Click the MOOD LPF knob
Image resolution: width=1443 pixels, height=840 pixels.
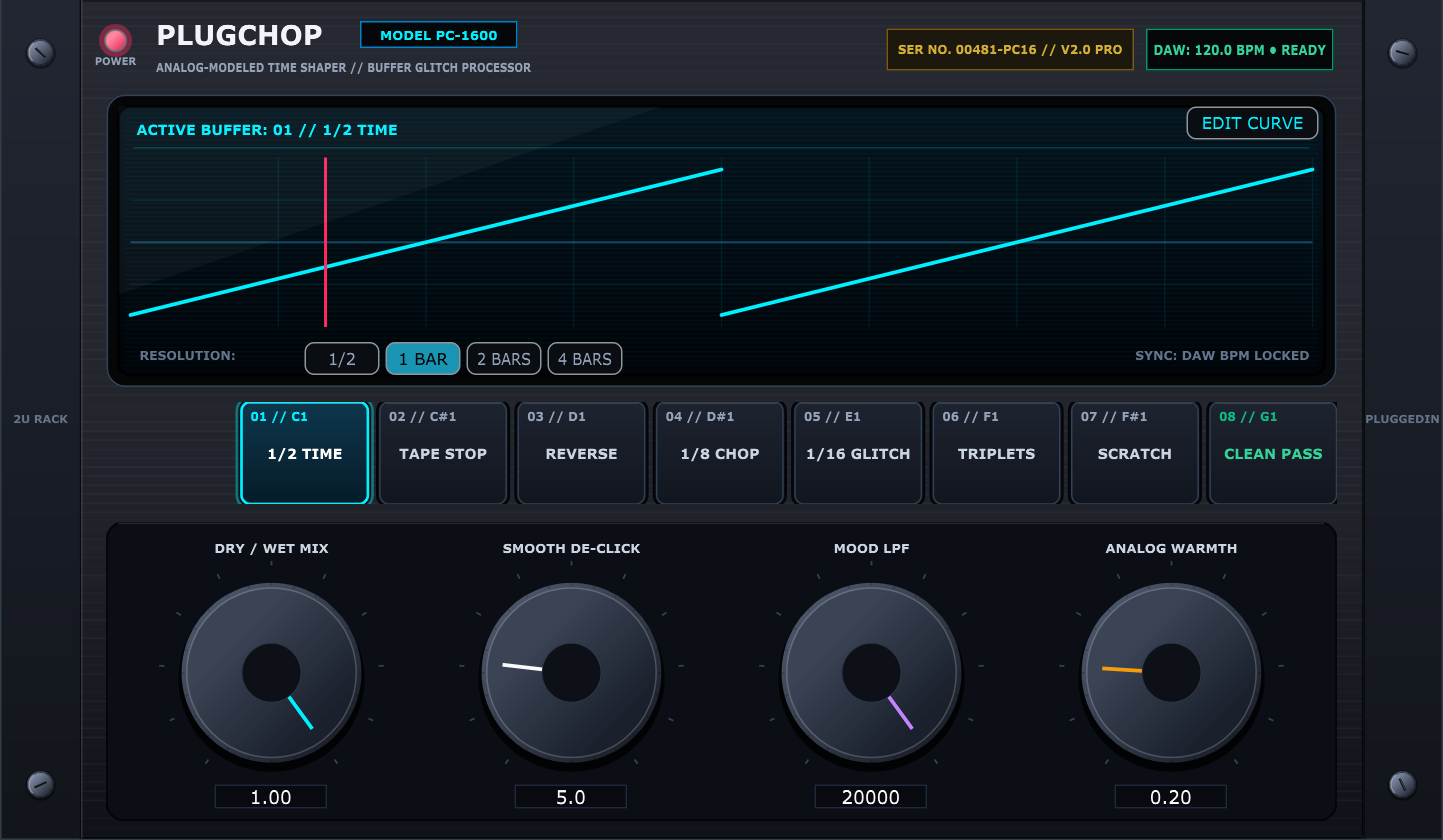point(871,672)
